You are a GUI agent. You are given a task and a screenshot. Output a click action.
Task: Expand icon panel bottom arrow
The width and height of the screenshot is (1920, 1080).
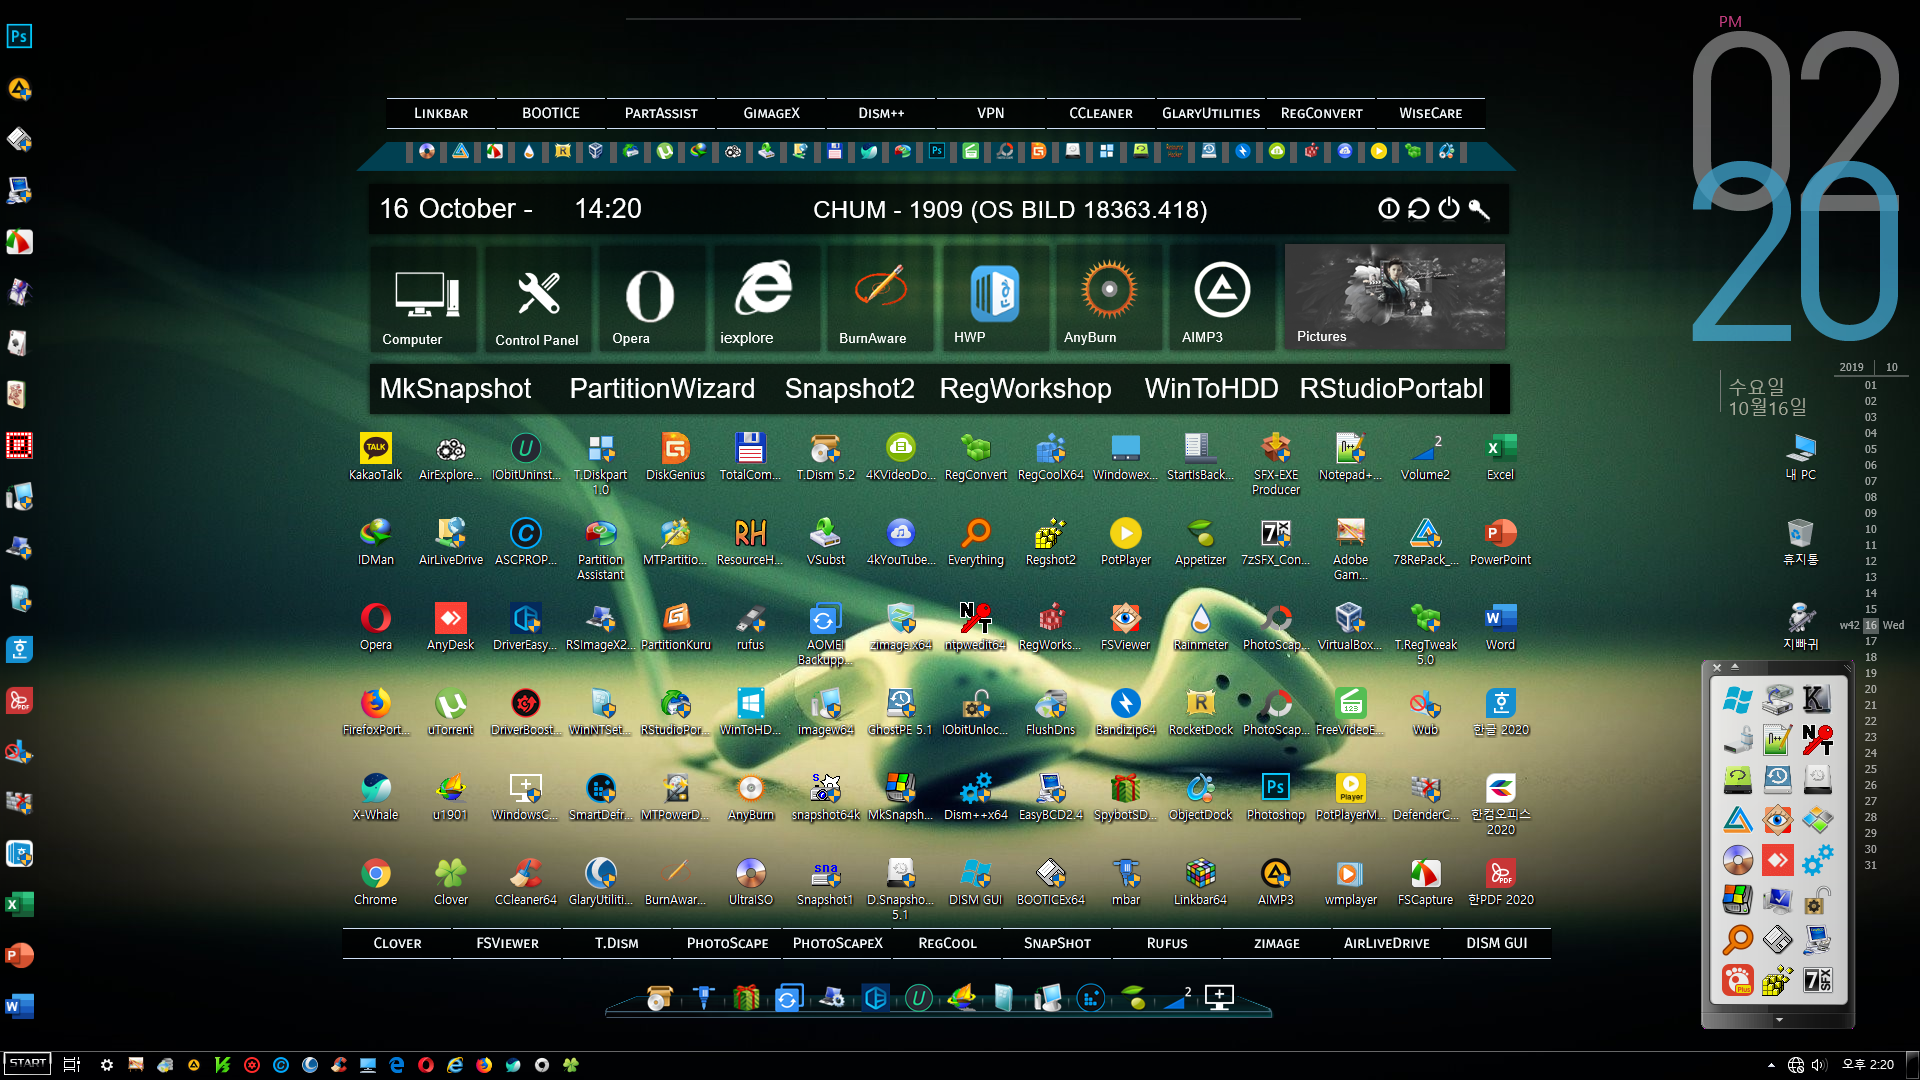[x=1779, y=1020]
